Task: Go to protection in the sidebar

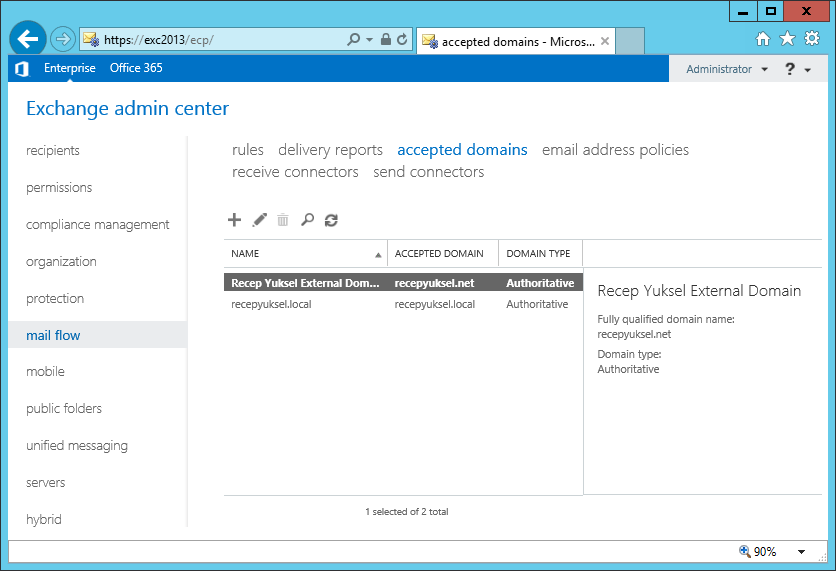Action: [55, 299]
